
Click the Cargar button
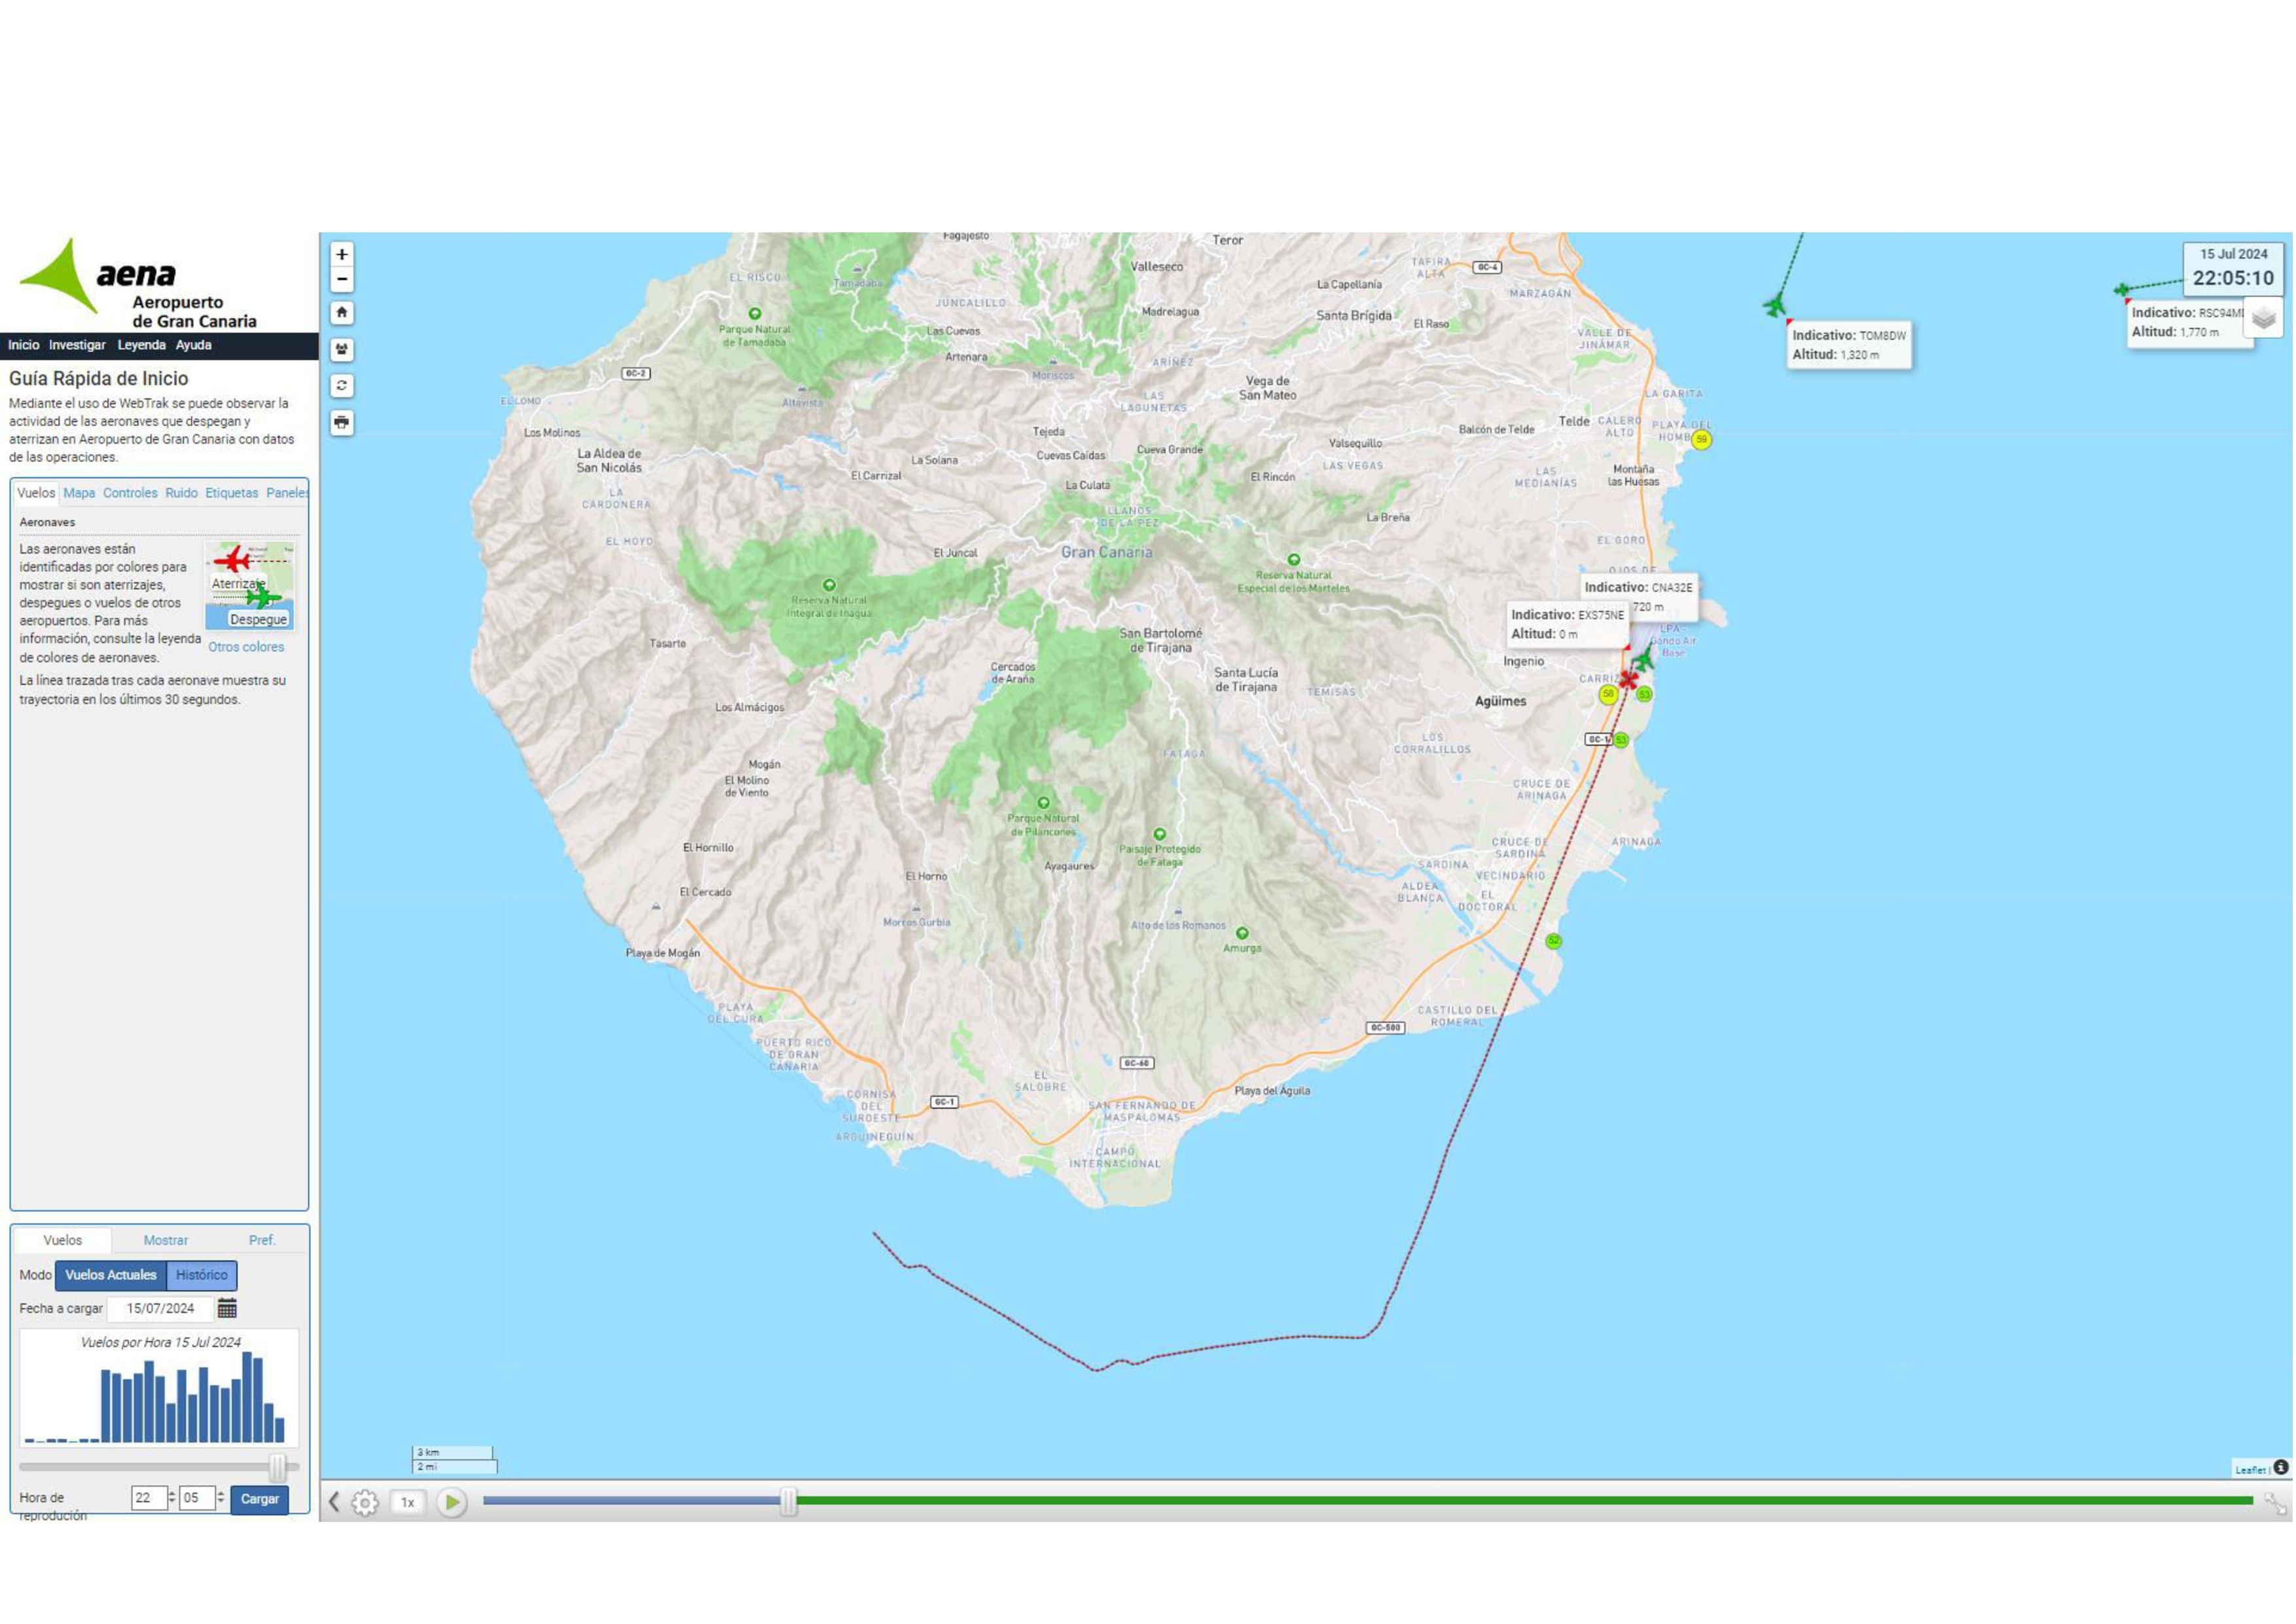[259, 1499]
